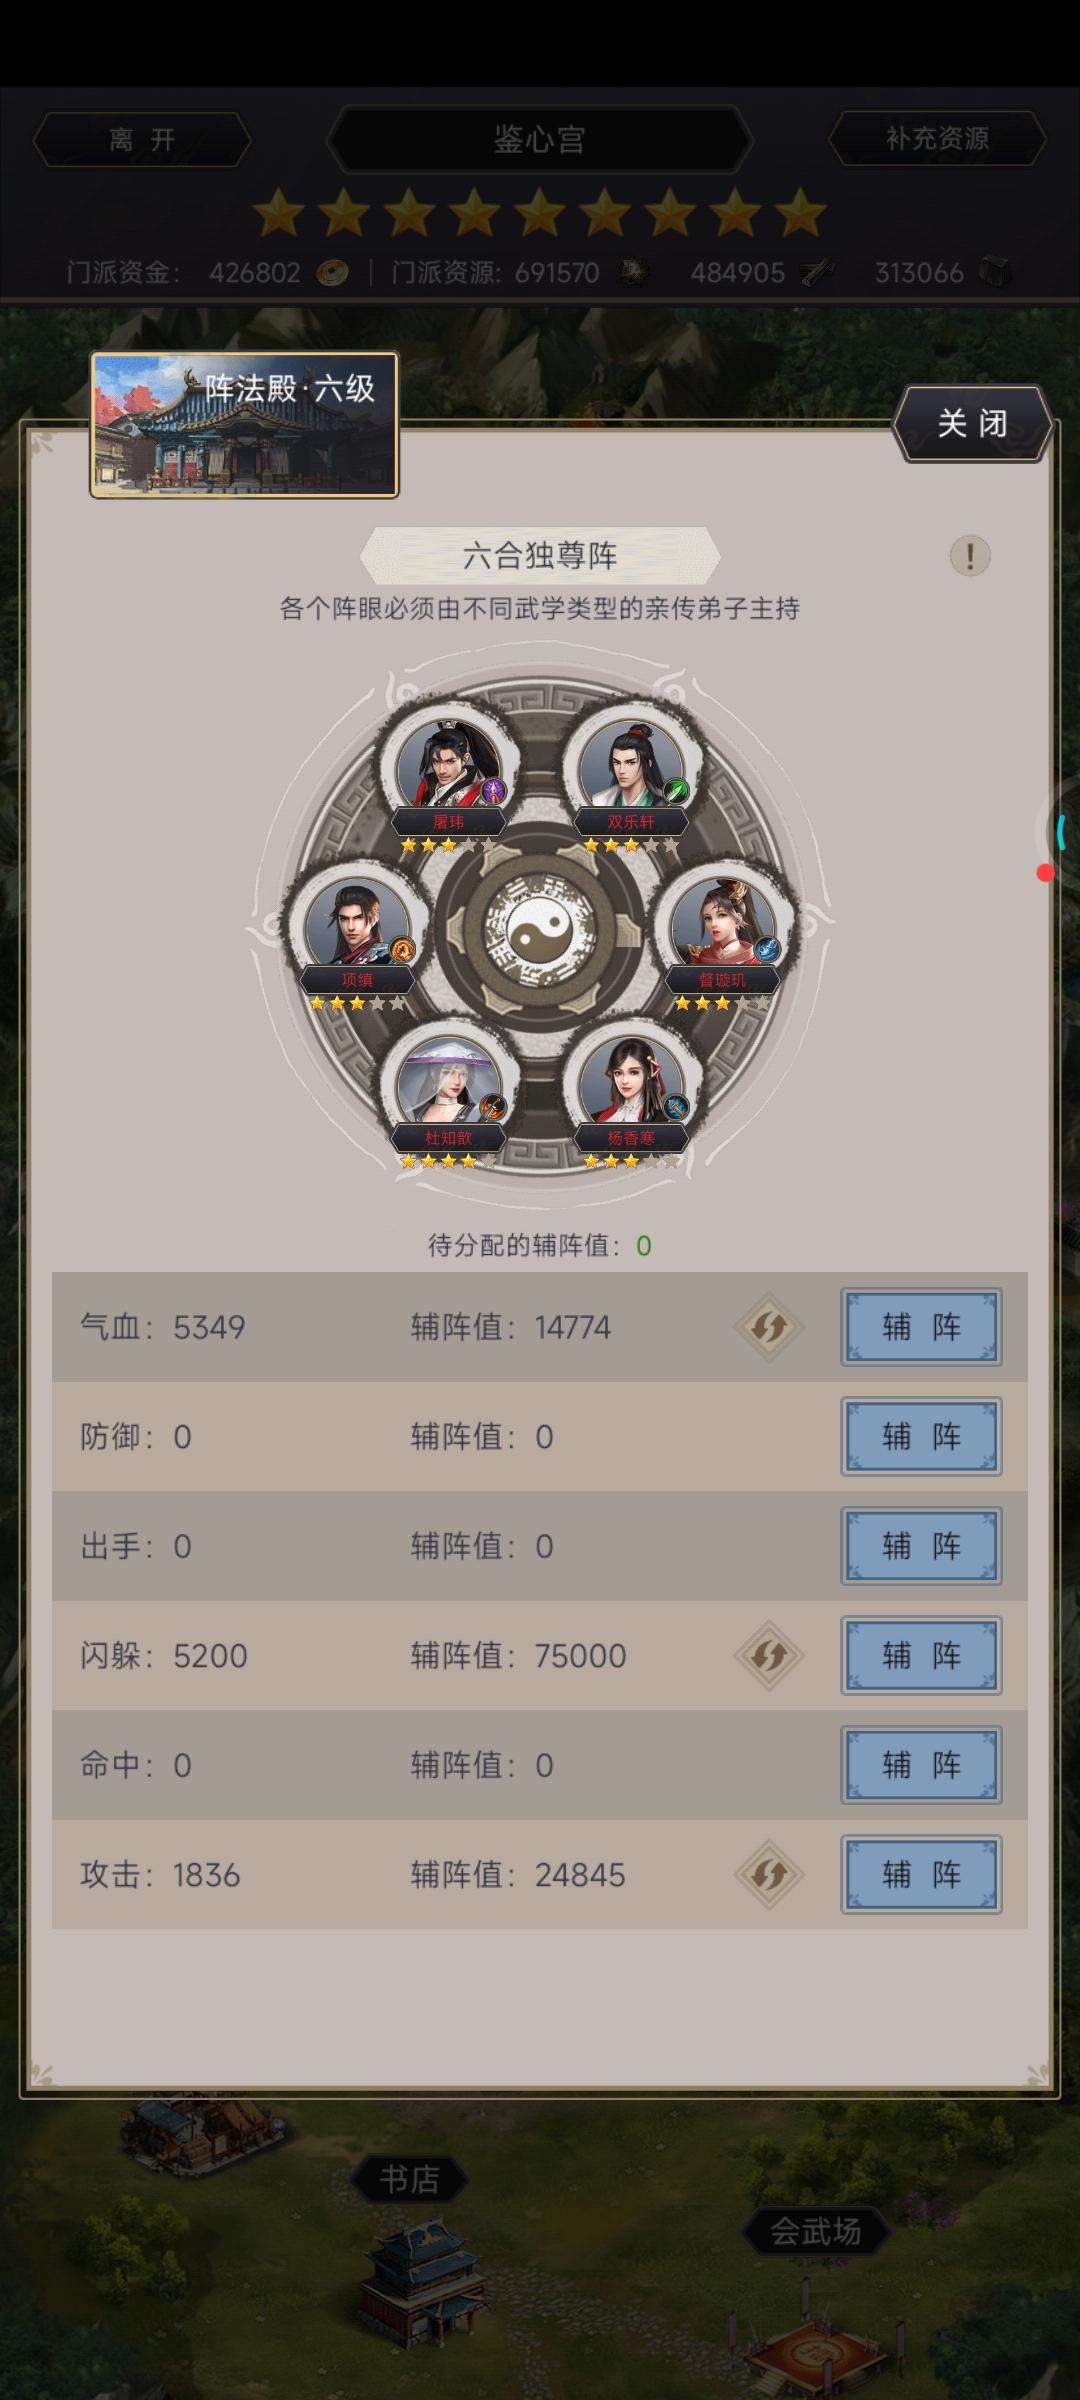Click 辅阵 button in 出手 row
Screen dimensions: 1080x2400
(x=921, y=1546)
